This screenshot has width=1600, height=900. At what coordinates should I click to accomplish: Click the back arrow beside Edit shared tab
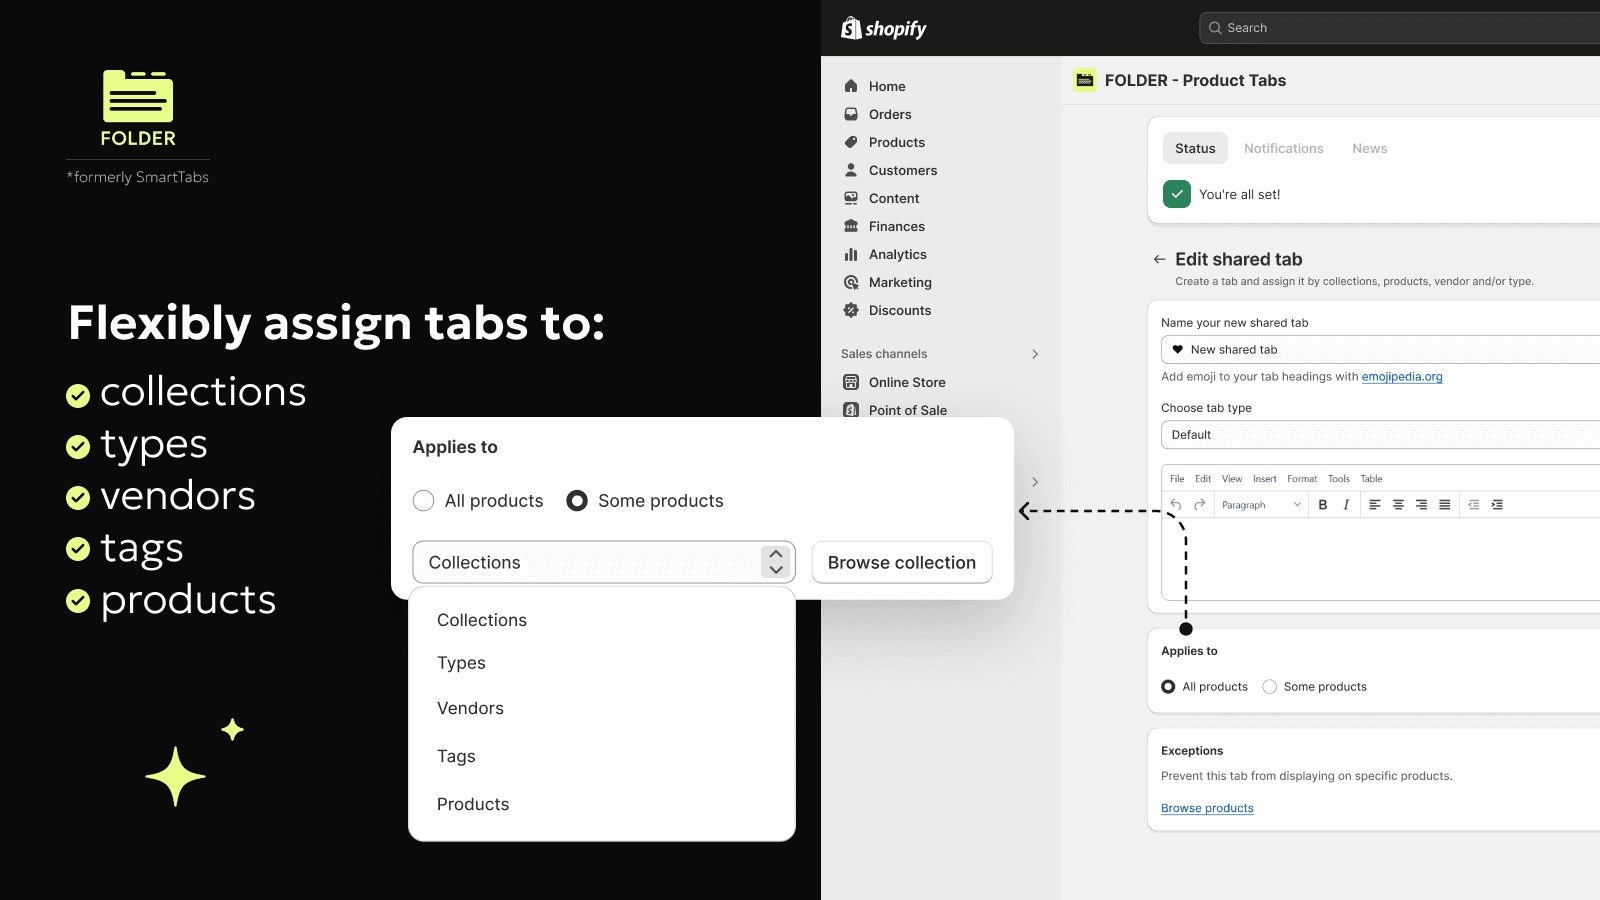point(1159,259)
